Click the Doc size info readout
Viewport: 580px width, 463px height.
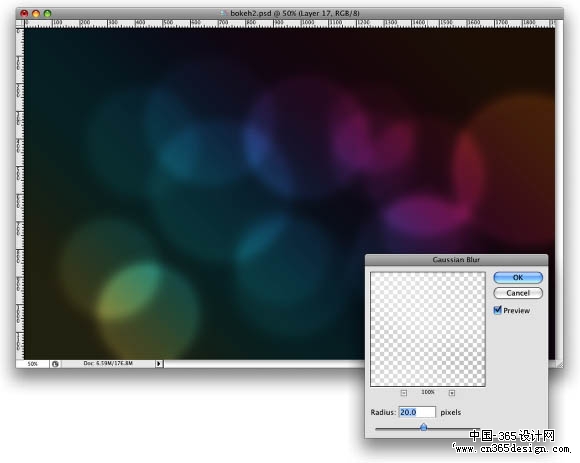point(108,364)
